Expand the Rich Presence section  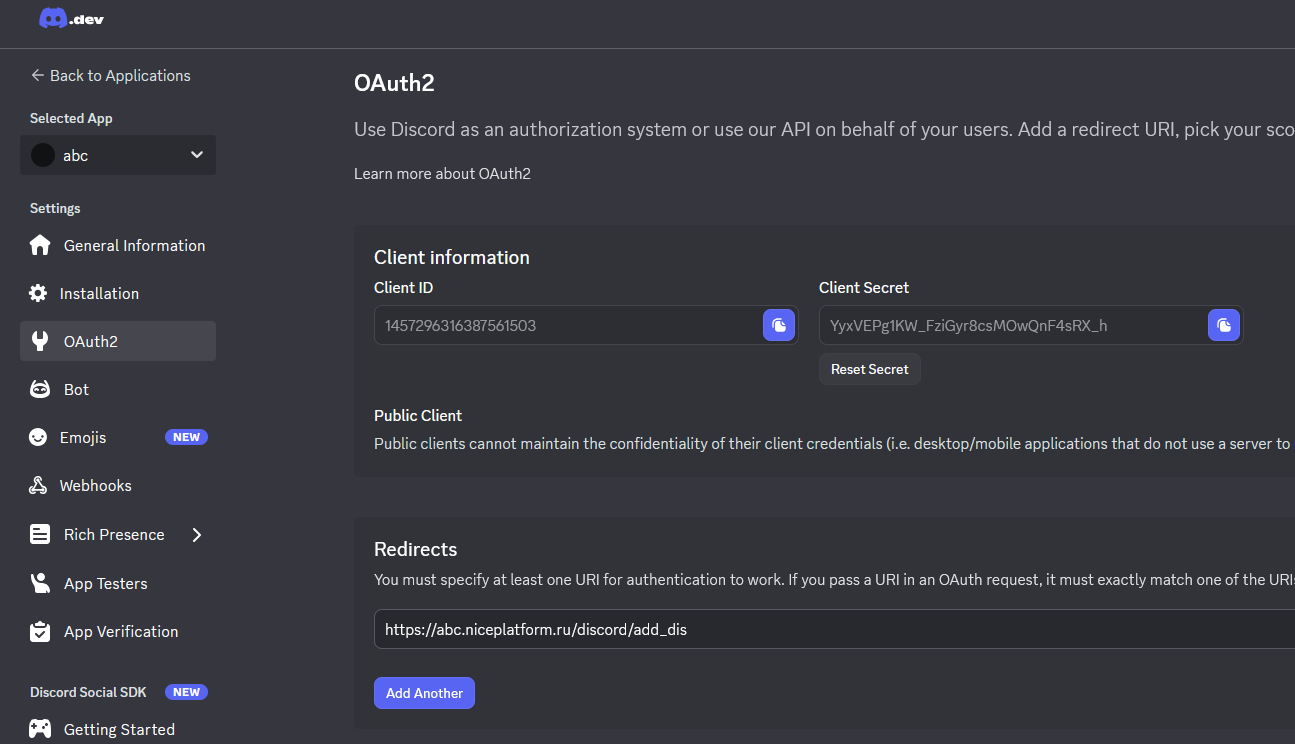pos(197,534)
